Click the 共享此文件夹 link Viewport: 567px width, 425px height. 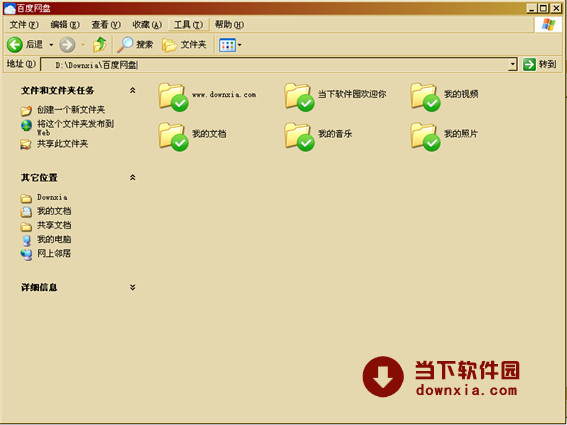pyautogui.click(x=62, y=144)
